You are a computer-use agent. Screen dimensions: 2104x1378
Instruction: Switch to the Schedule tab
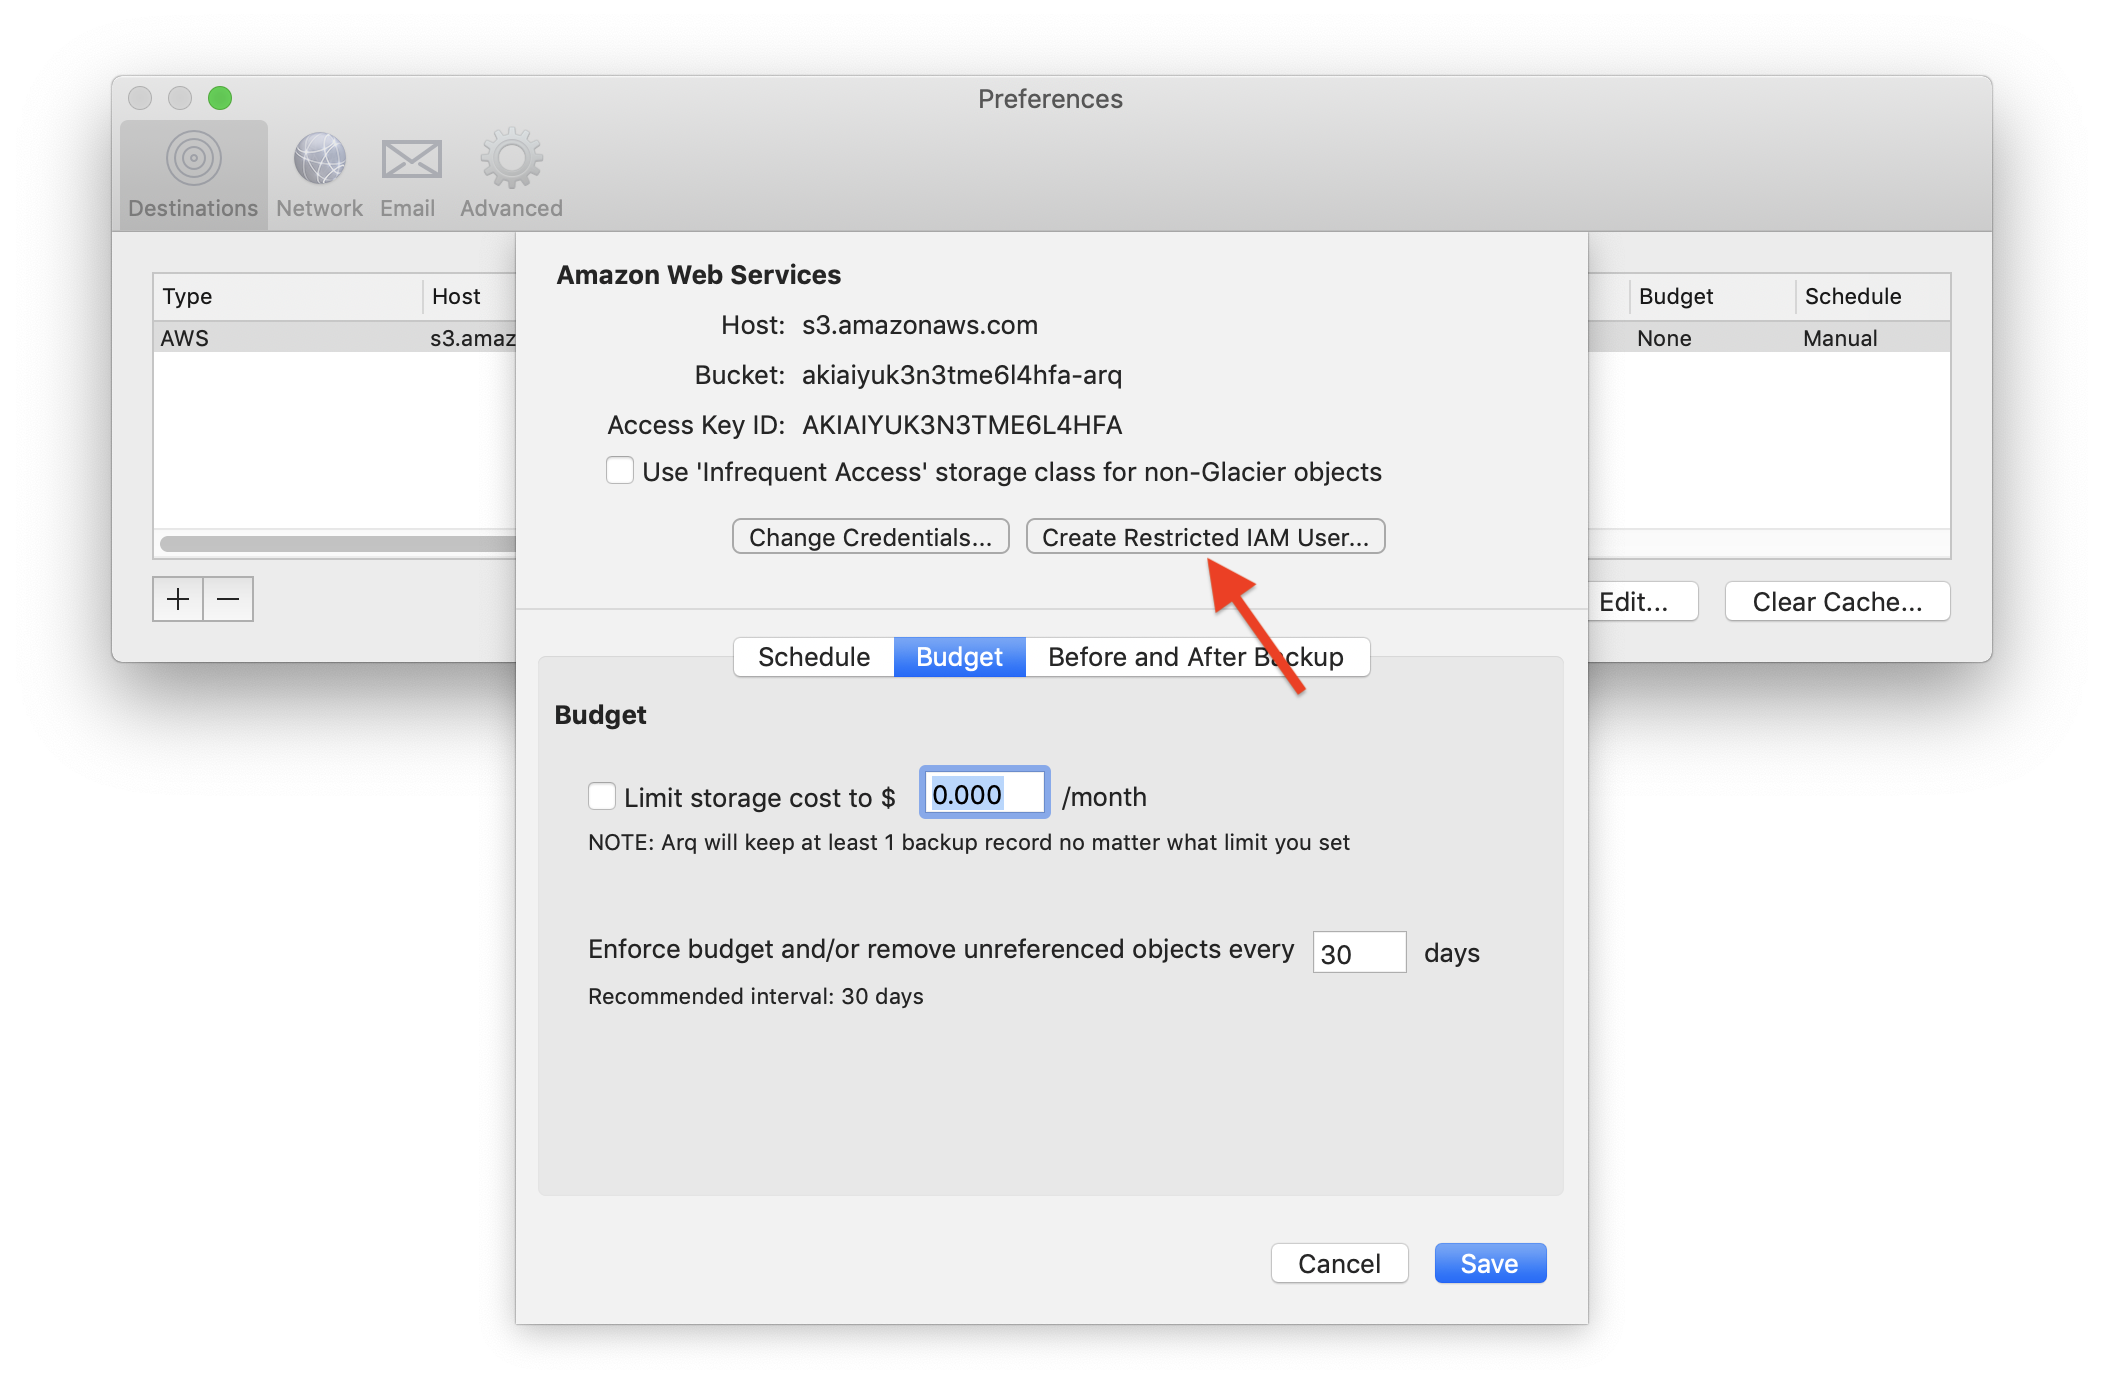(x=814, y=657)
